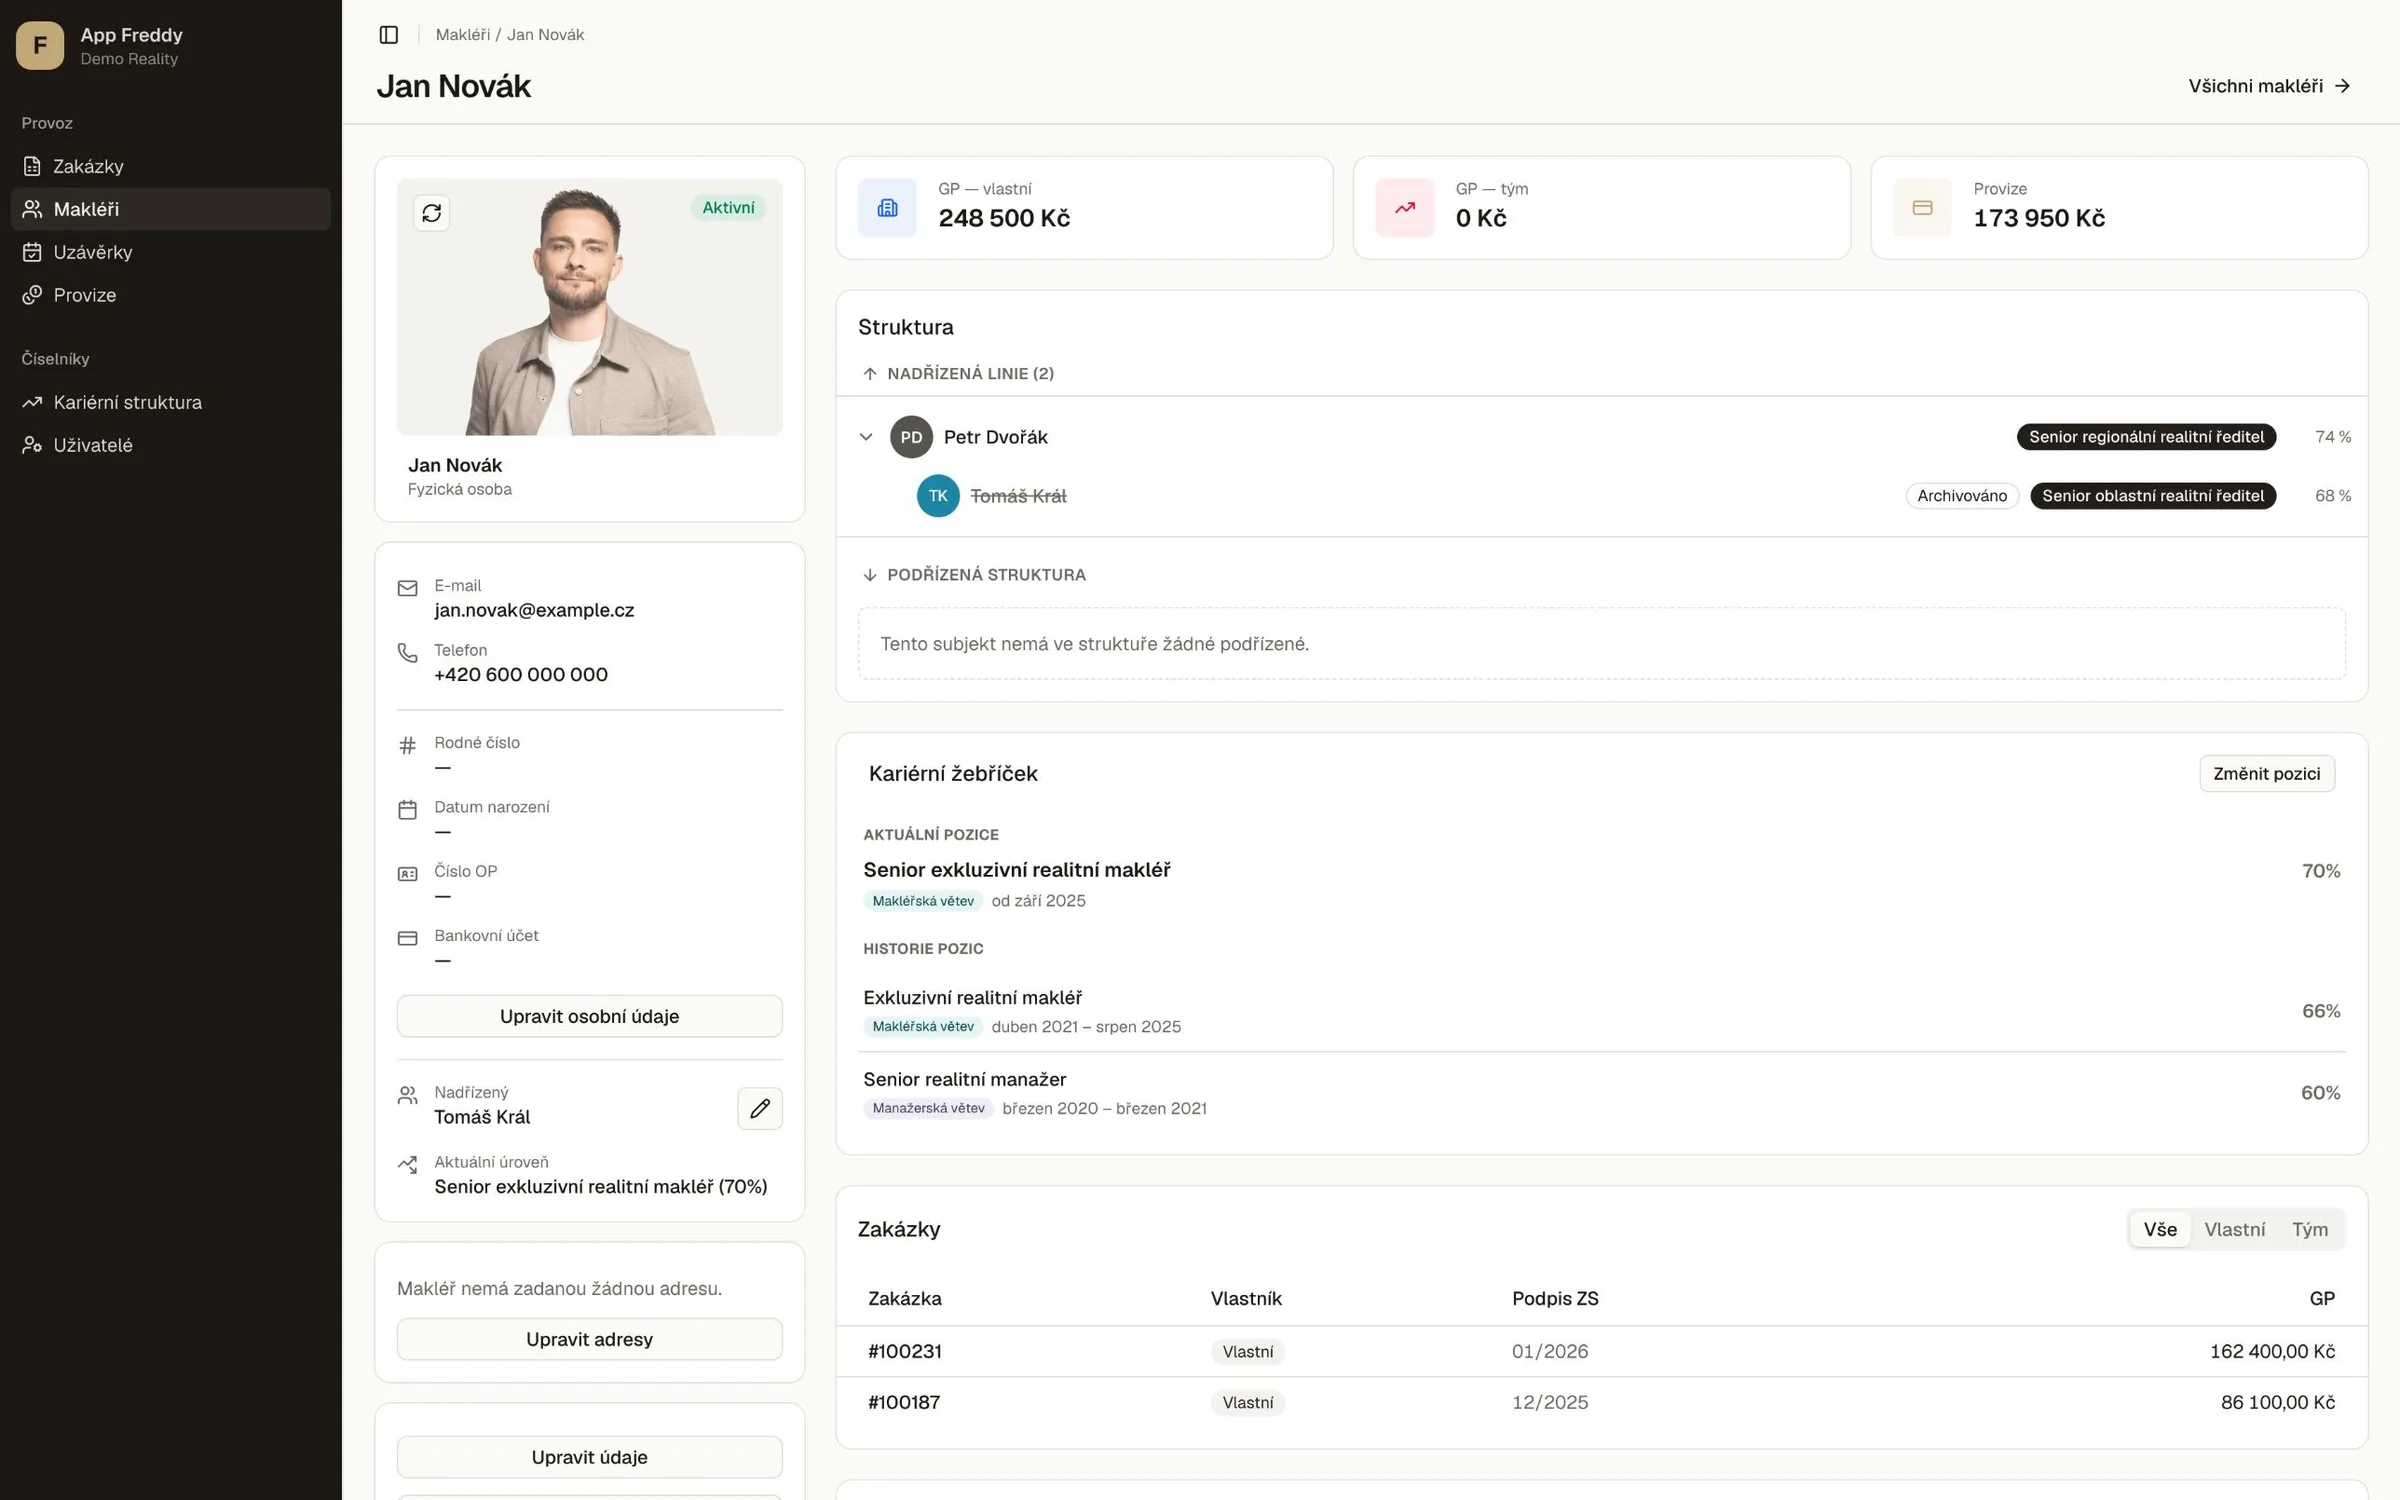Open order #100187 row

coord(1601,1403)
